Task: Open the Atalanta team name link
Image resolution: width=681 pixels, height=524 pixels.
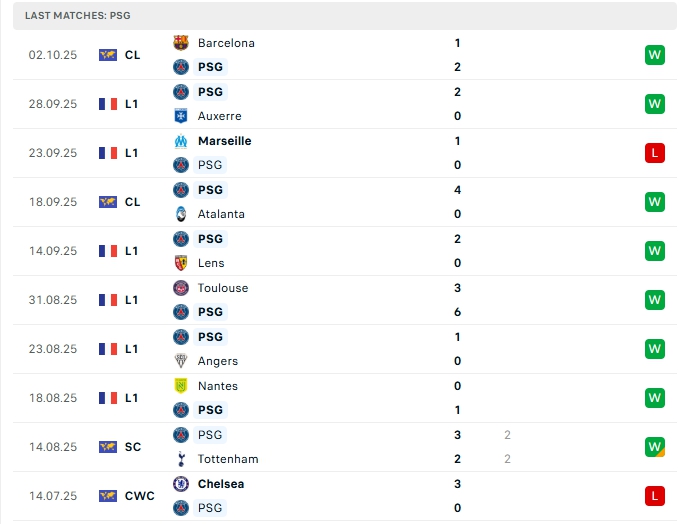Action: pos(221,214)
